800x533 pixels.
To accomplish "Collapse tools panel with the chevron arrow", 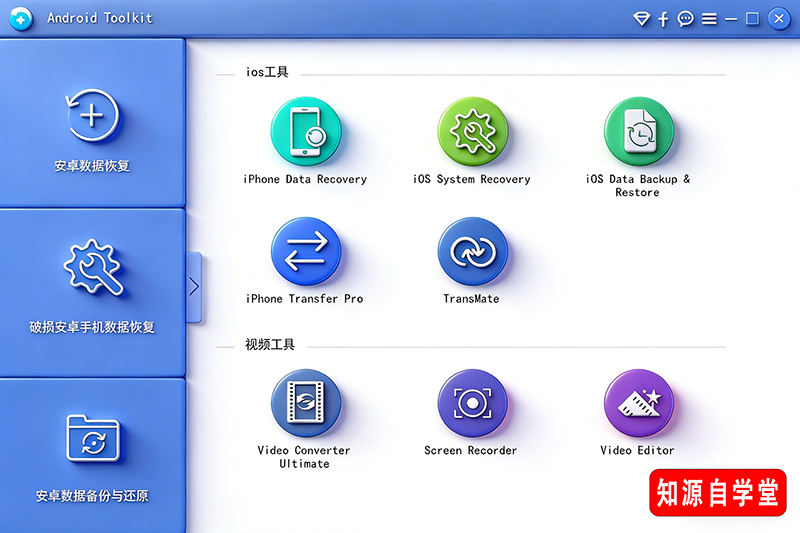I will [194, 287].
